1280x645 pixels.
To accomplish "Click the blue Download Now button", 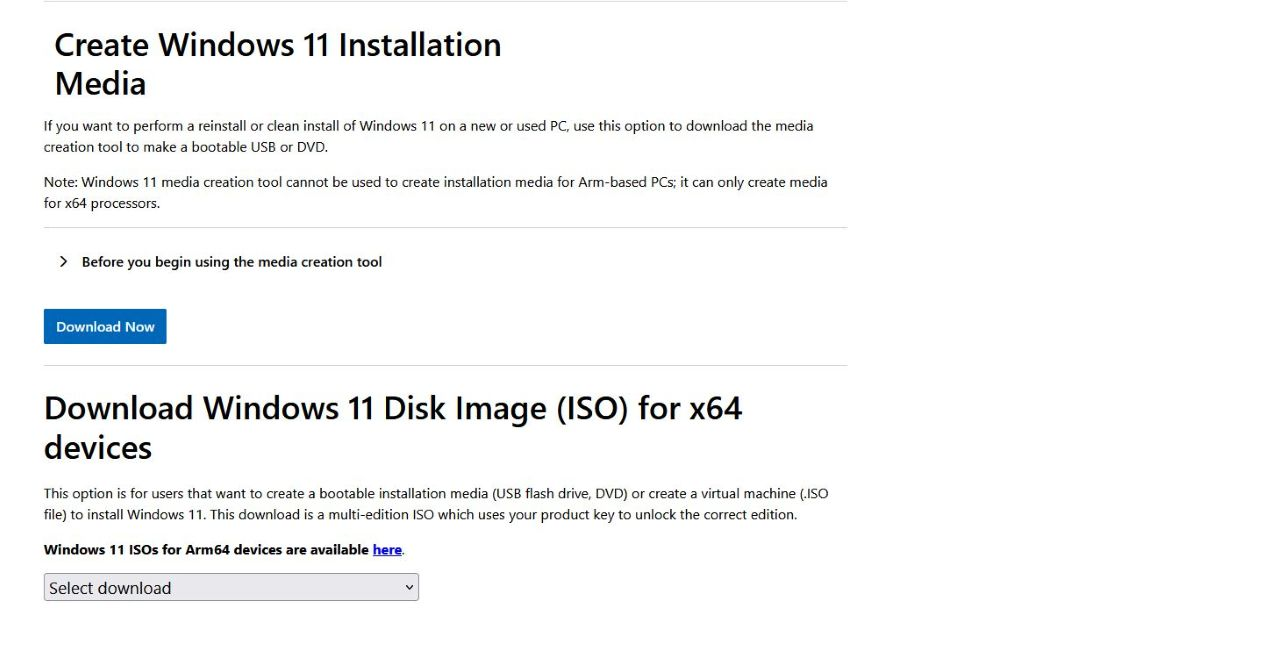I will coord(104,326).
